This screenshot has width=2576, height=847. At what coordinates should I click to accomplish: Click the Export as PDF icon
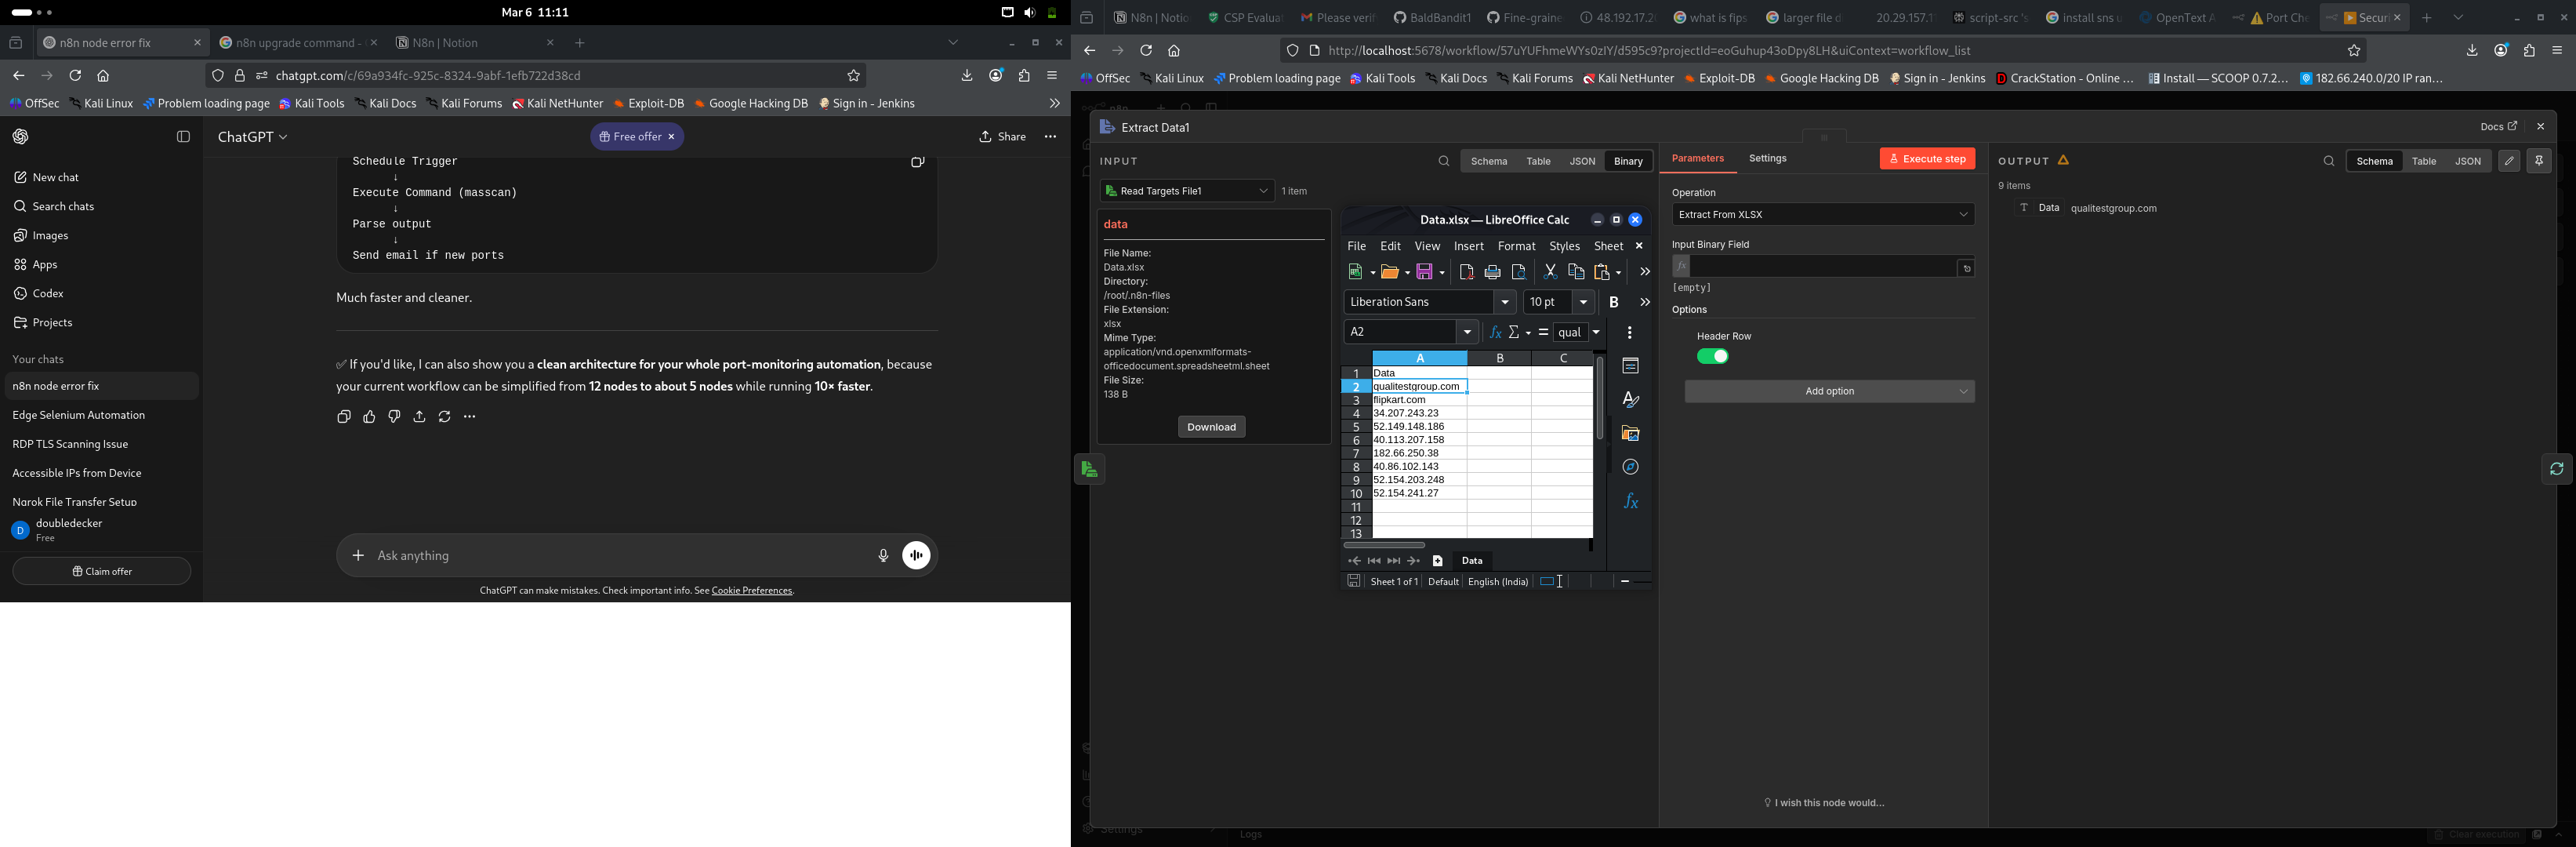pyautogui.click(x=1466, y=272)
